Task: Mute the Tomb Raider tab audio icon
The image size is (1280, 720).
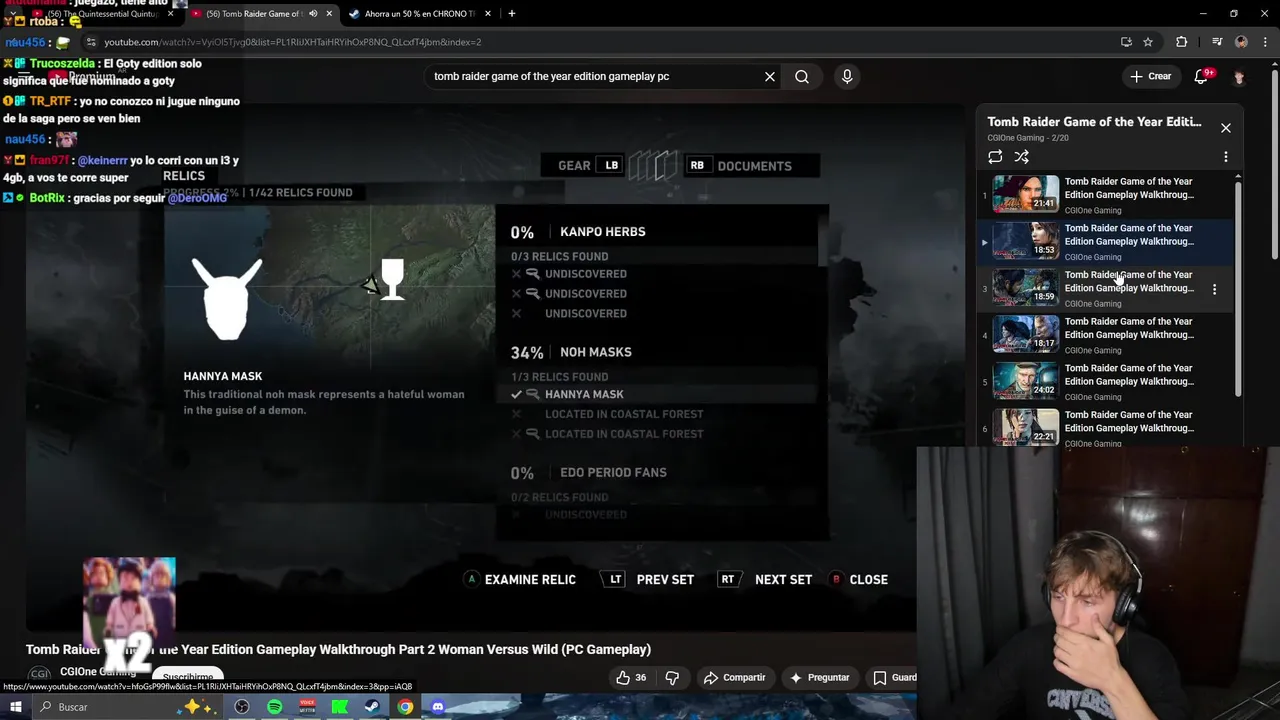Action: coord(313,14)
